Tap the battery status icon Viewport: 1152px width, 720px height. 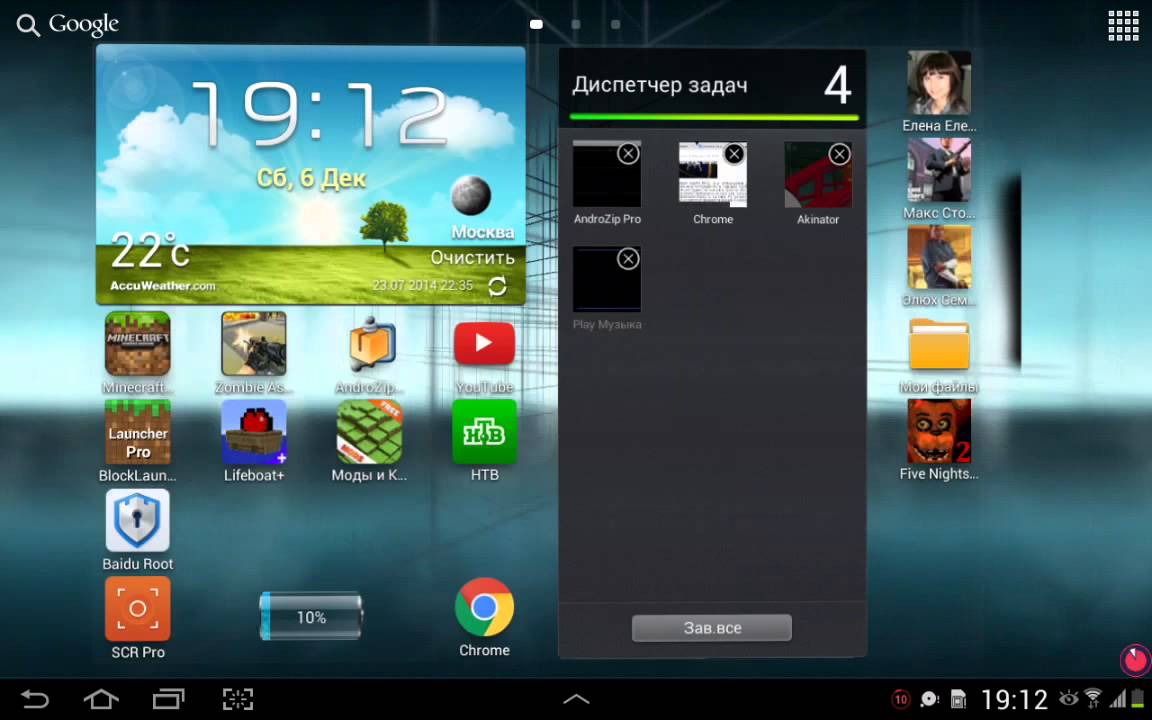coord(1138,699)
